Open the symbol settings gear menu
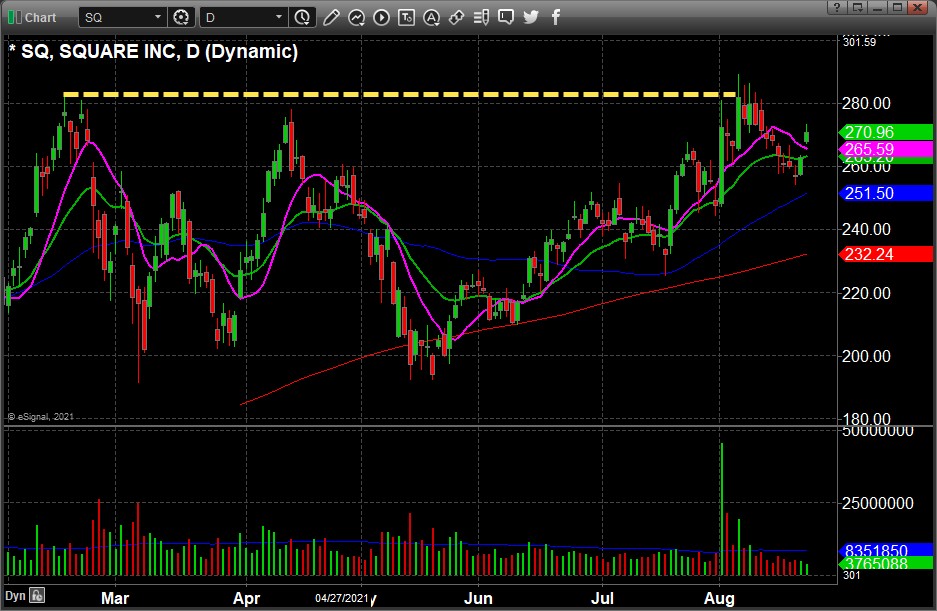The height and width of the screenshot is (611, 937). click(x=181, y=17)
